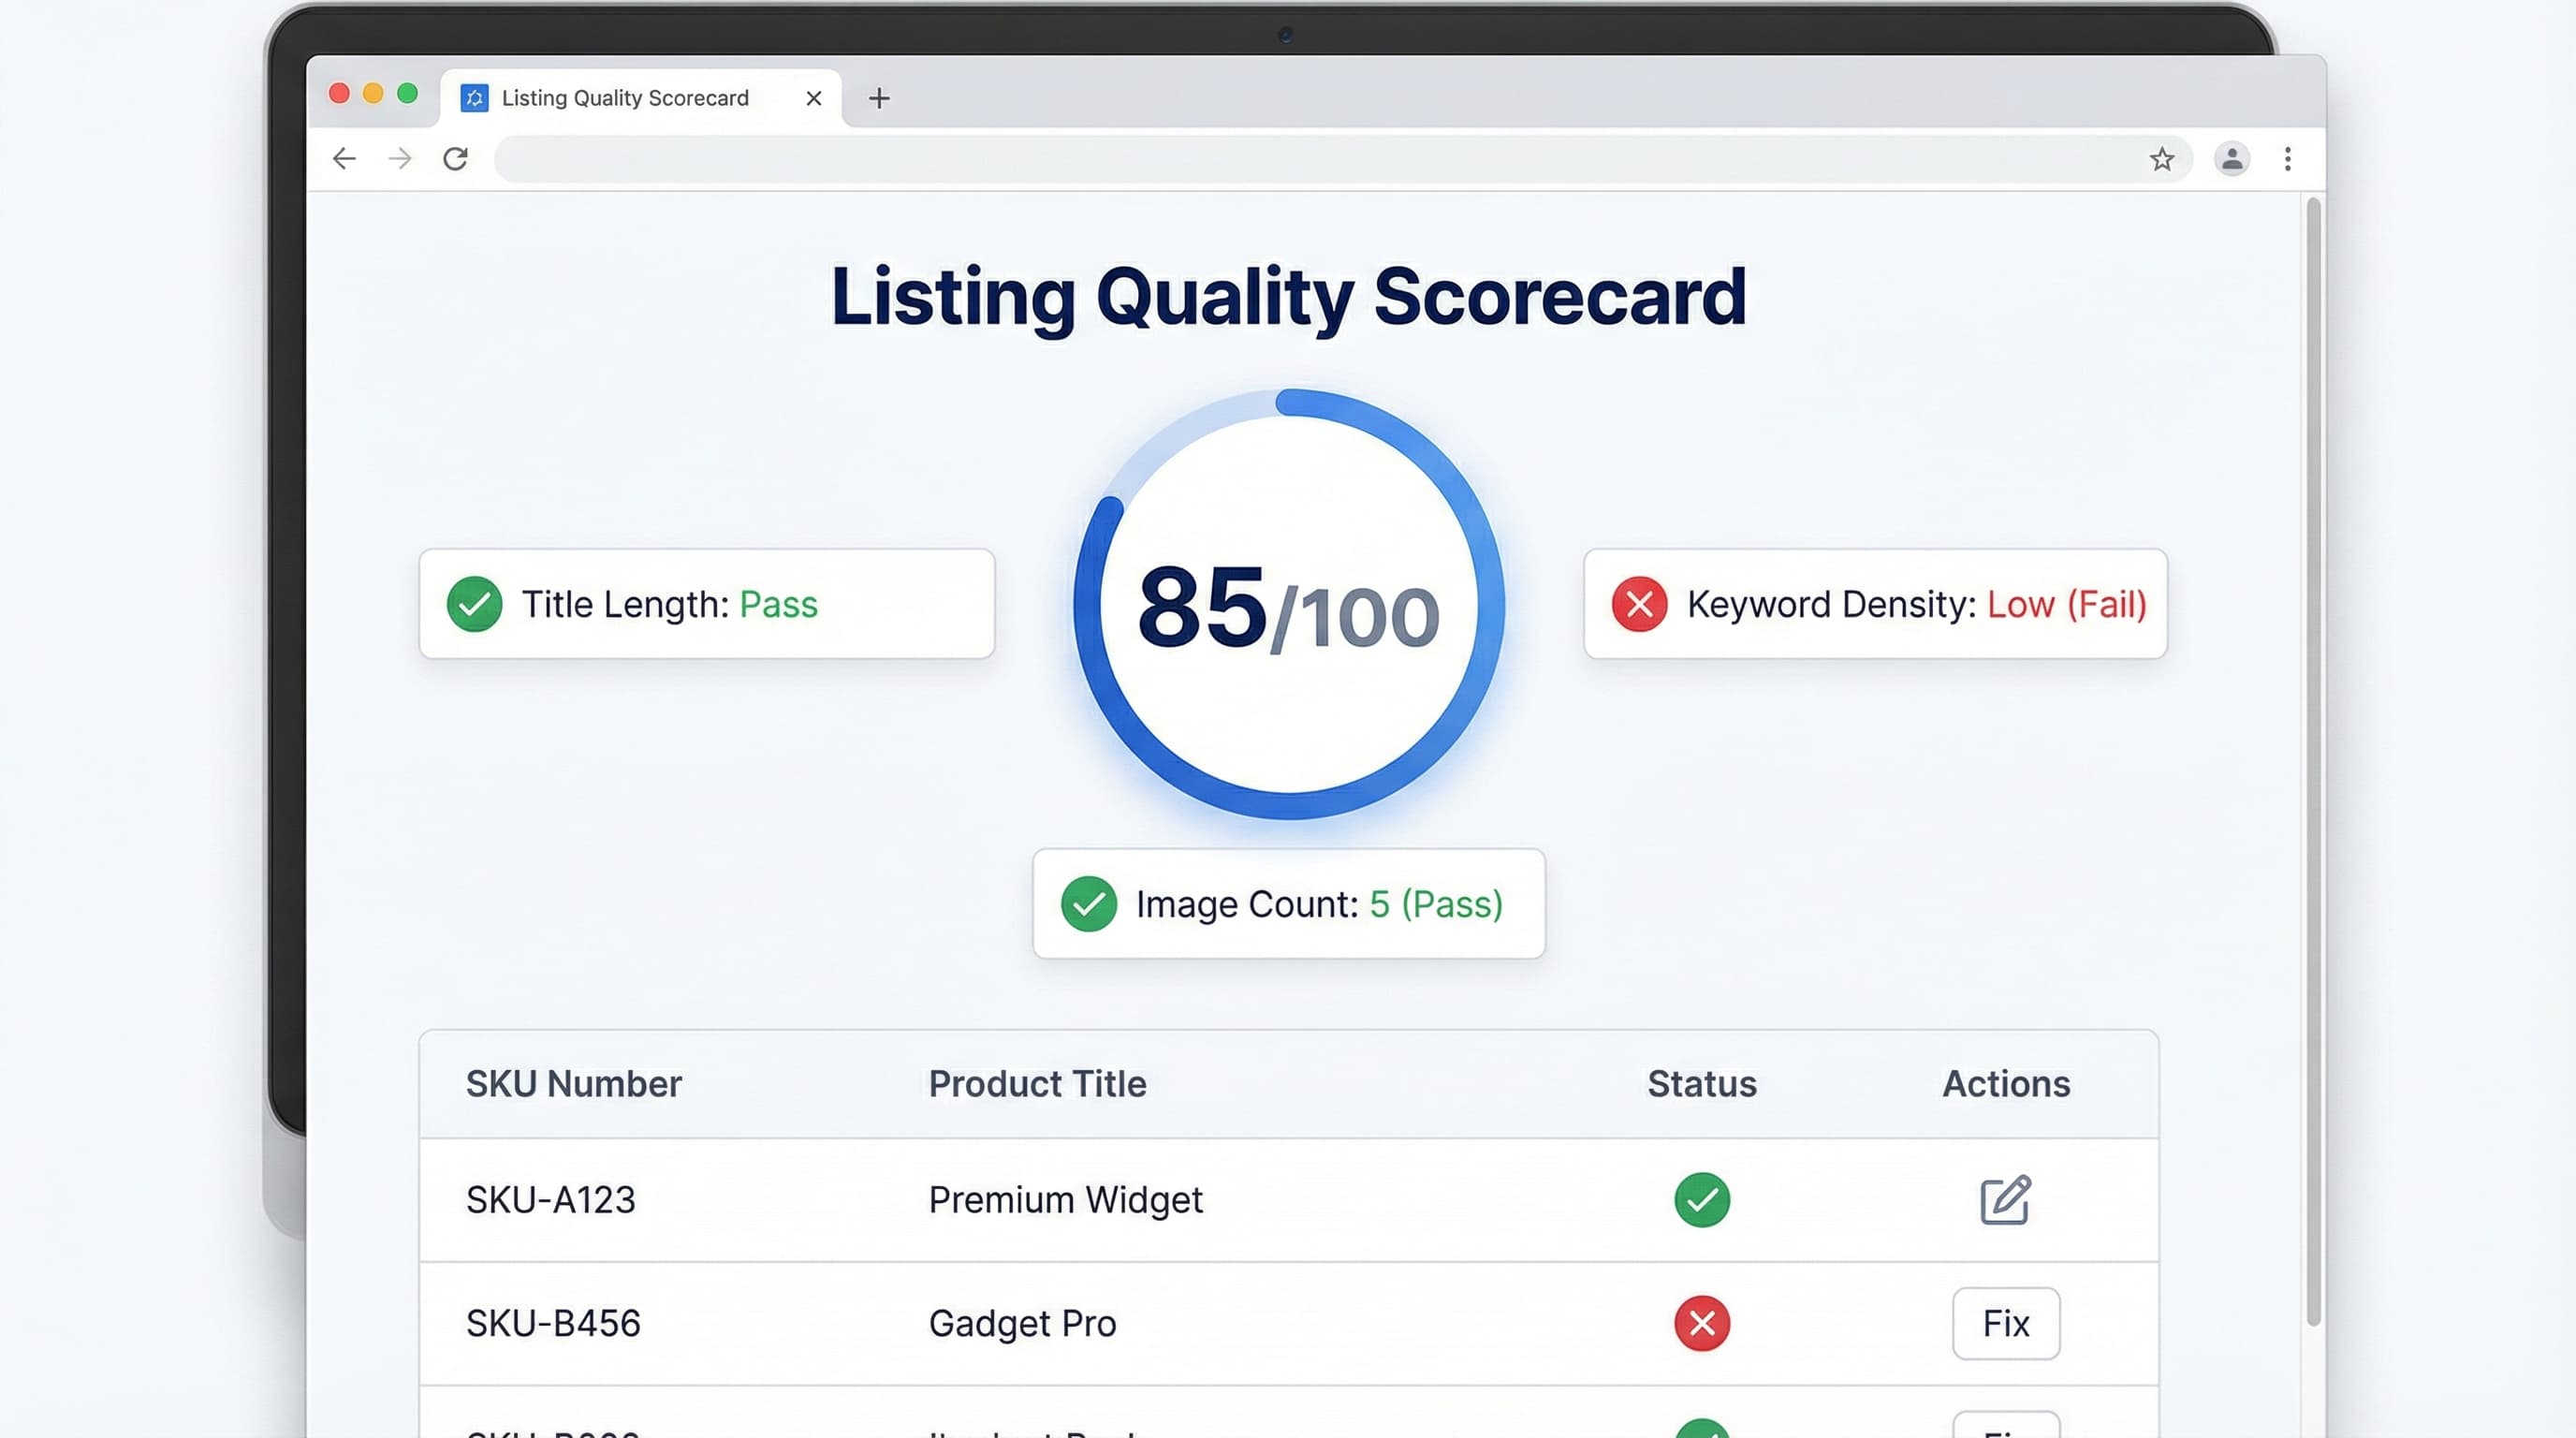Open a new browser tab
2576x1438 pixels.
point(879,97)
